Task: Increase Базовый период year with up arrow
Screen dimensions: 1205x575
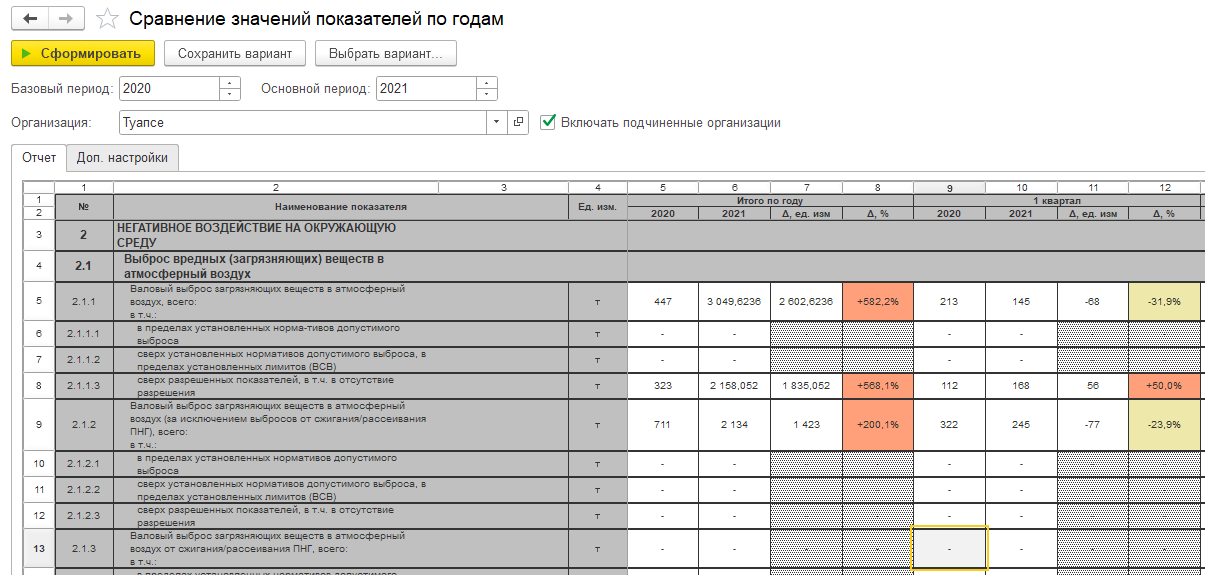Action: tap(230, 83)
